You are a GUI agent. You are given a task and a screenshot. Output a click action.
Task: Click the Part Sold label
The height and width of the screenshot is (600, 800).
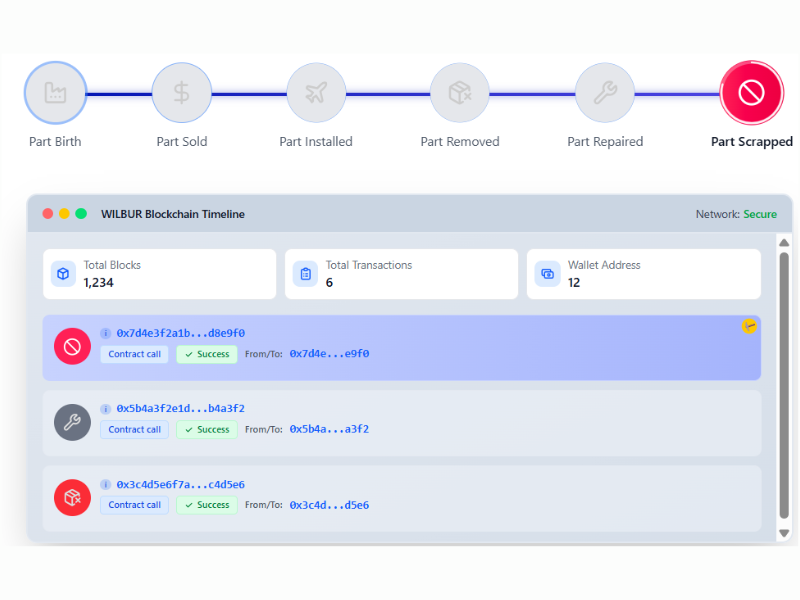182,141
